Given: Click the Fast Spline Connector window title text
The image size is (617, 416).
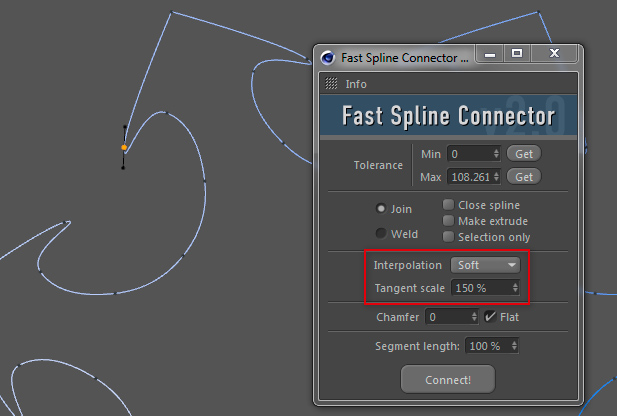Looking at the screenshot, I should point(405,58).
